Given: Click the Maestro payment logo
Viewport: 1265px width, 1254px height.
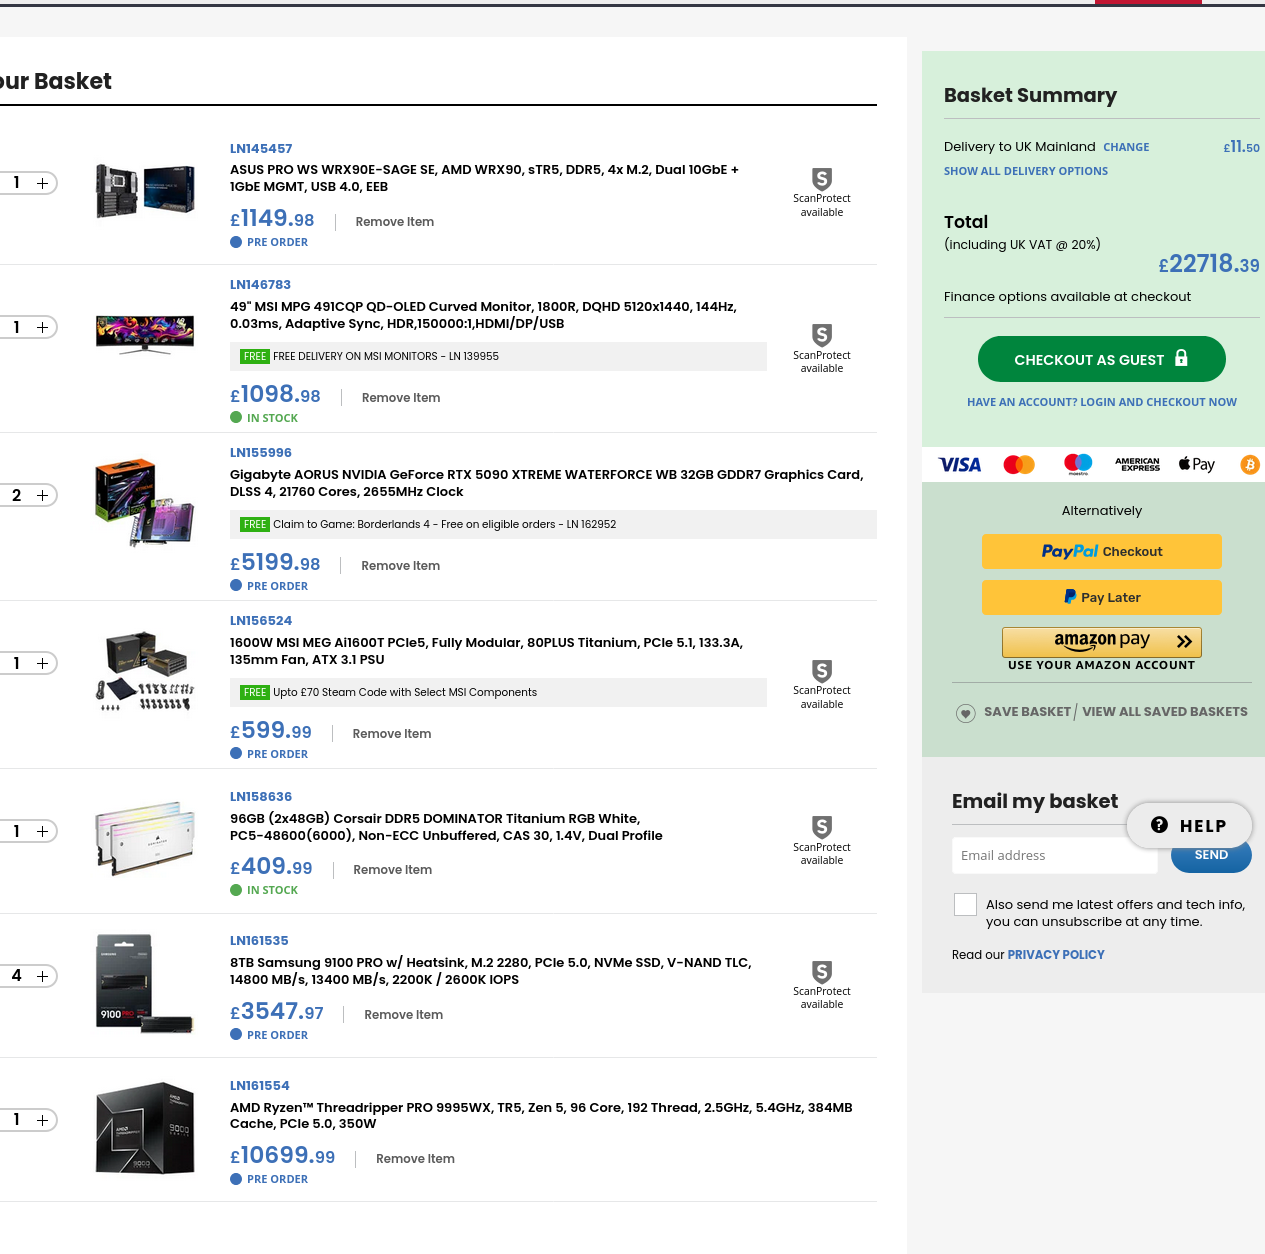Looking at the screenshot, I should (1078, 464).
